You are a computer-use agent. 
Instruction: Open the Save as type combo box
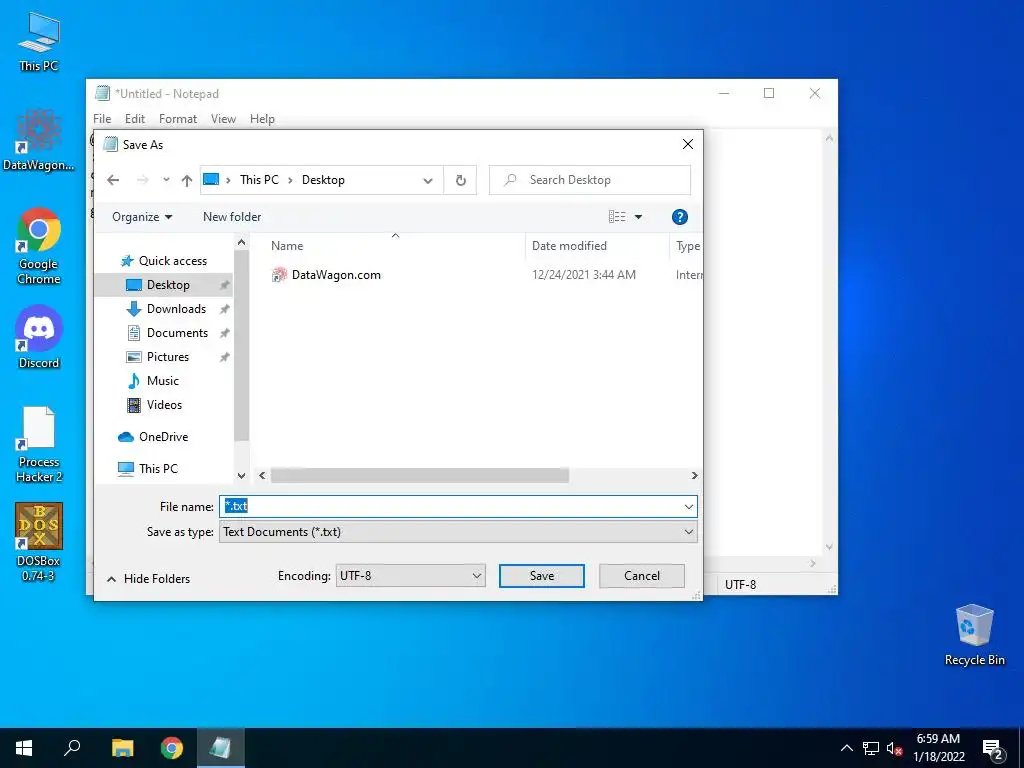pos(458,532)
